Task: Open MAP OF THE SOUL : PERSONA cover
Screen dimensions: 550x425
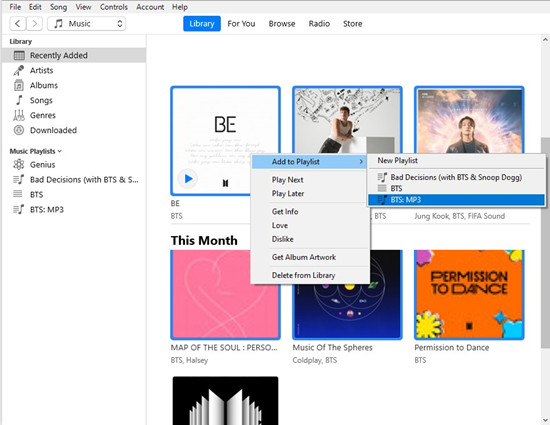Action: click(225, 295)
